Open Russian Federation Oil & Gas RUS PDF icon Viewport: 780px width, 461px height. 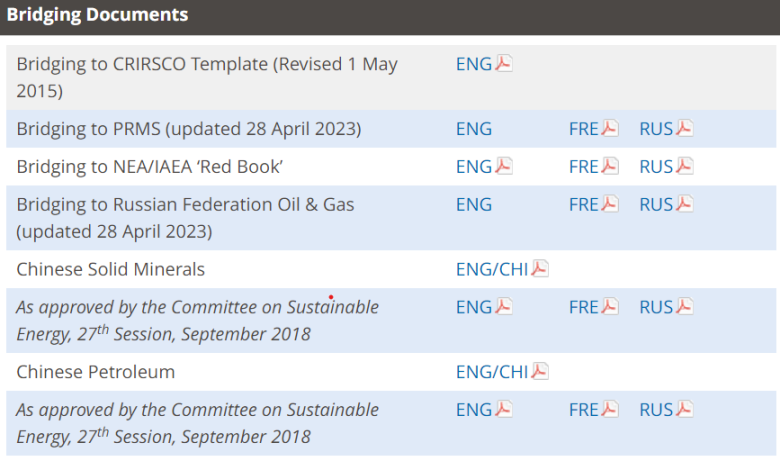[685, 205]
